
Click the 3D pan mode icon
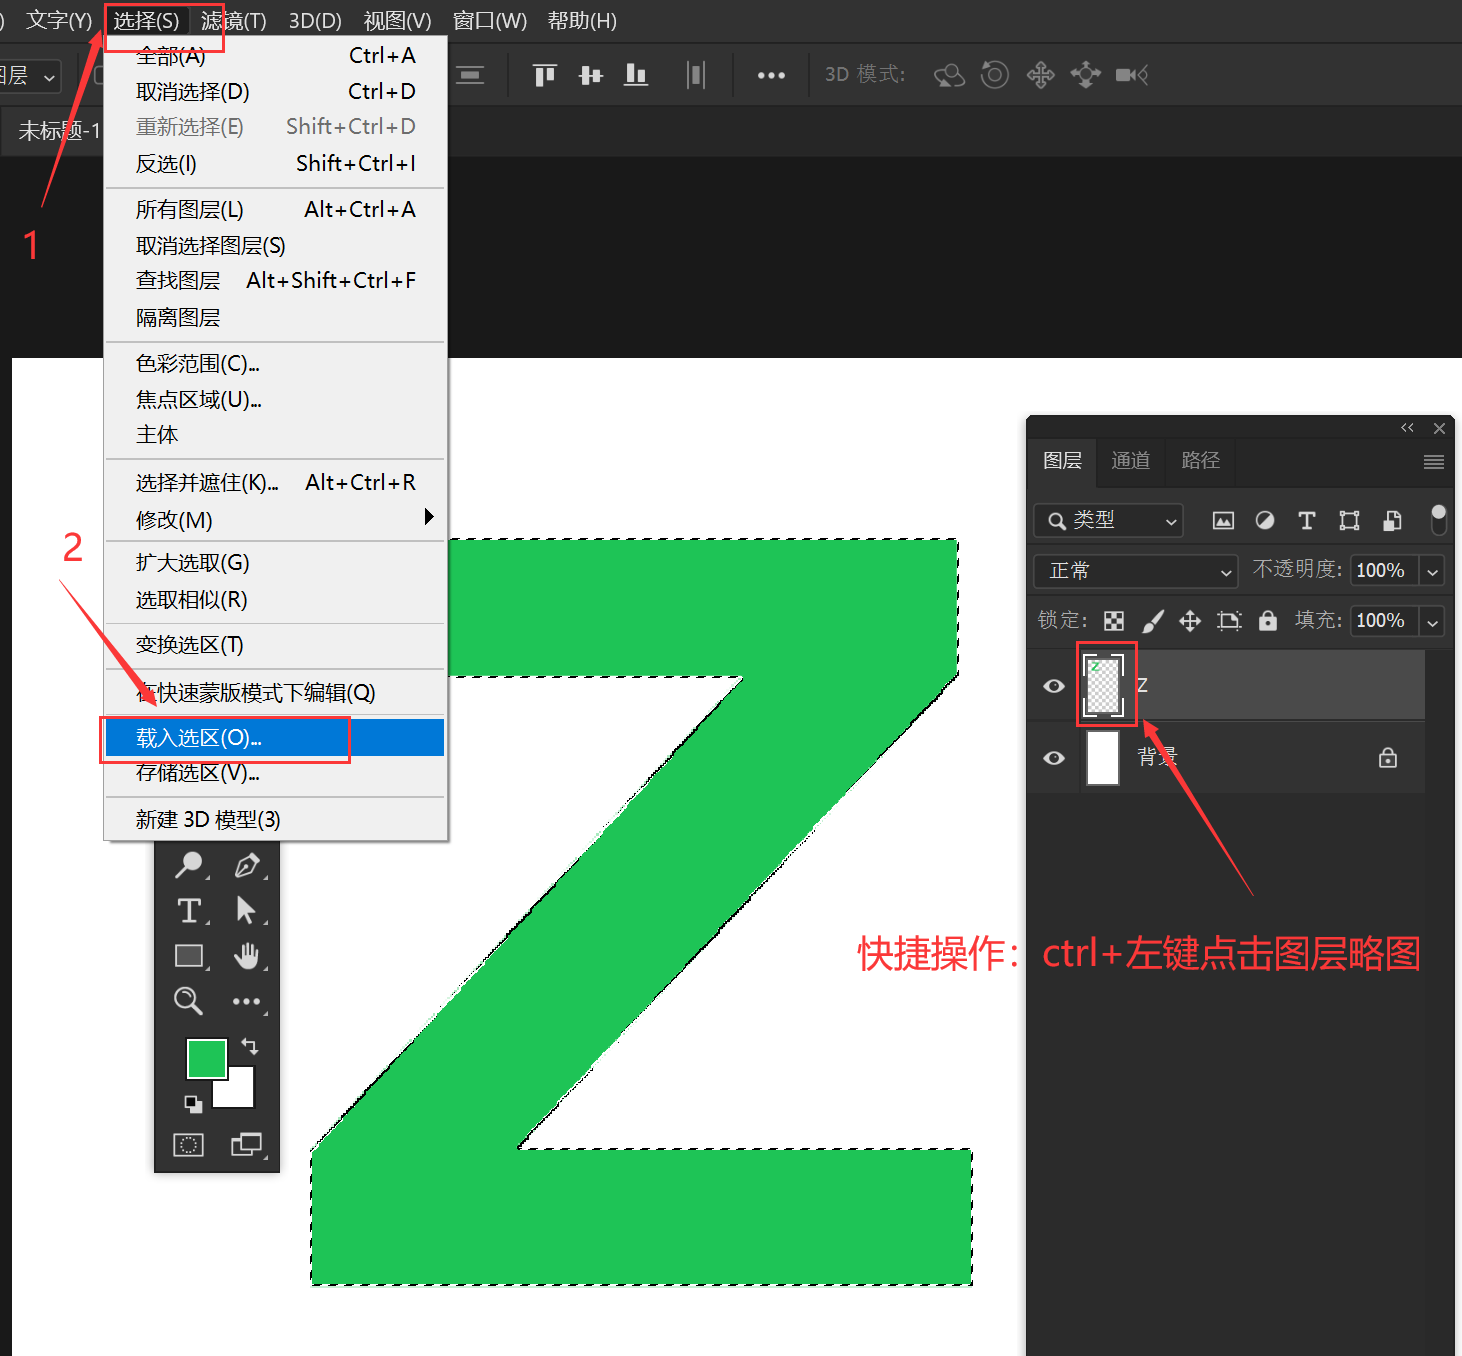pyautogui.click(x=1041, y=75)
